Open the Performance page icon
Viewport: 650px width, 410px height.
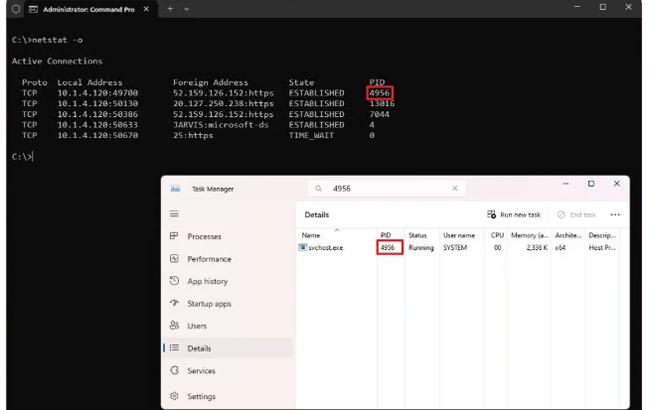pos(174,259)
